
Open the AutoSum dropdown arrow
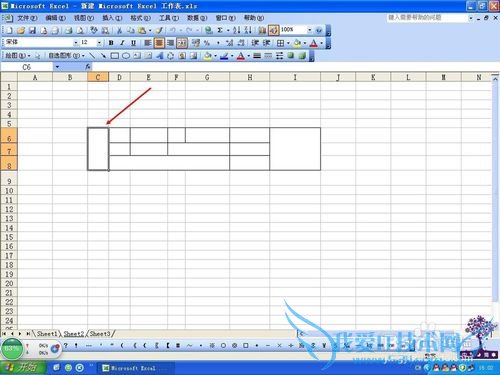coord(228,30)
